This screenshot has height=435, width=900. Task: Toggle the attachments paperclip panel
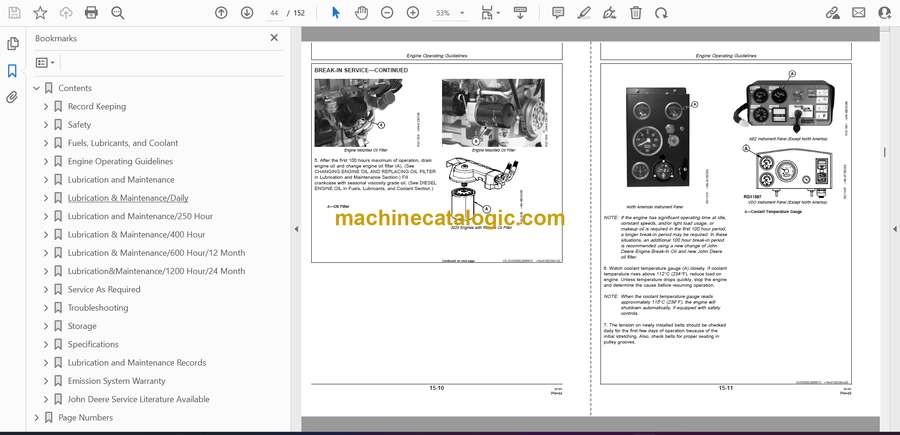click(x=12, y=97)
